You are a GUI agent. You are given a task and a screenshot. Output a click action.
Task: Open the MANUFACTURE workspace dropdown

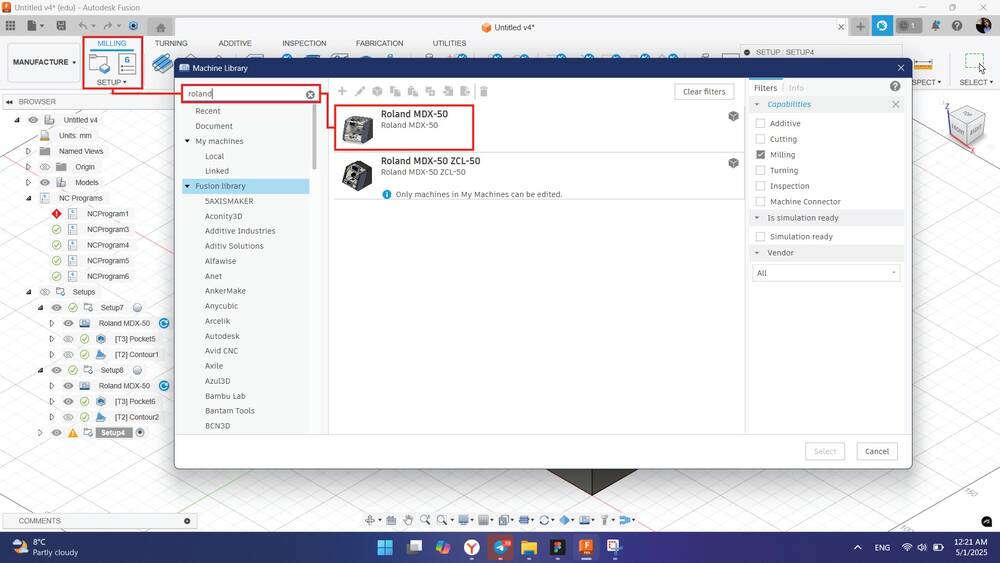click(44, 62)
